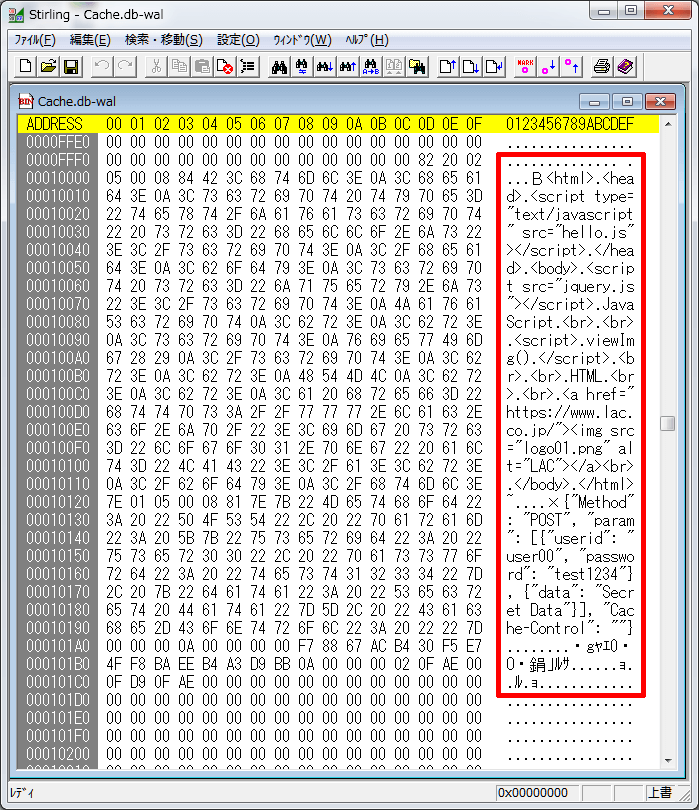
Task: Close the Cache.db-wal child window
Action: [660, 101]
